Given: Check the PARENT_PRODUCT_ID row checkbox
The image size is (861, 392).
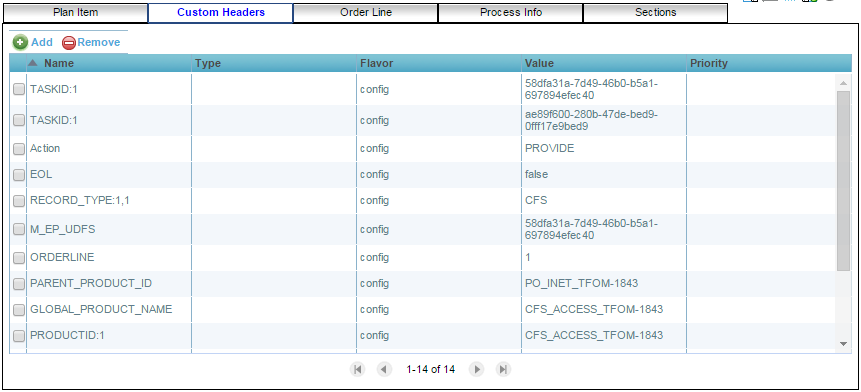Looking at the screenshot, I should (x=19, y=284).
